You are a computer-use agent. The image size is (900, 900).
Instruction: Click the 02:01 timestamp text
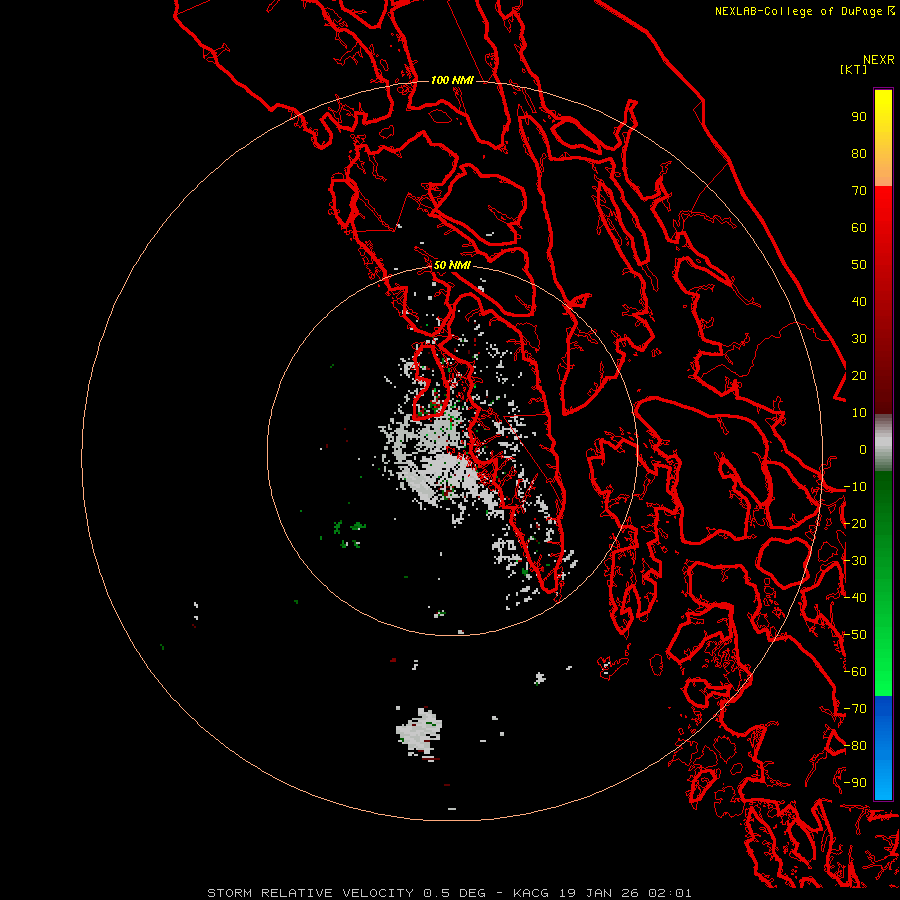point(670,893)
